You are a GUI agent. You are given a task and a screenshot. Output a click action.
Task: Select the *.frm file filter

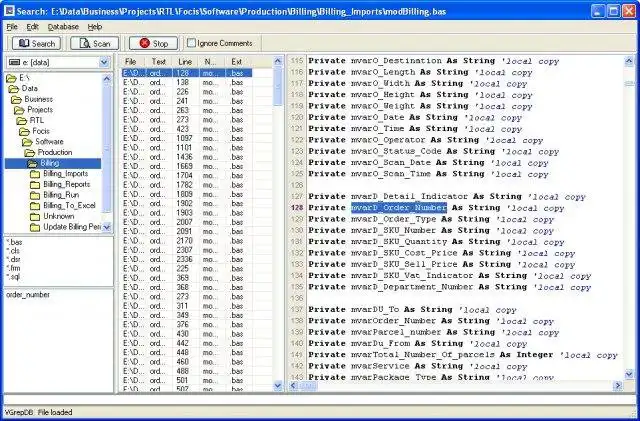click(x=13, y=268)
